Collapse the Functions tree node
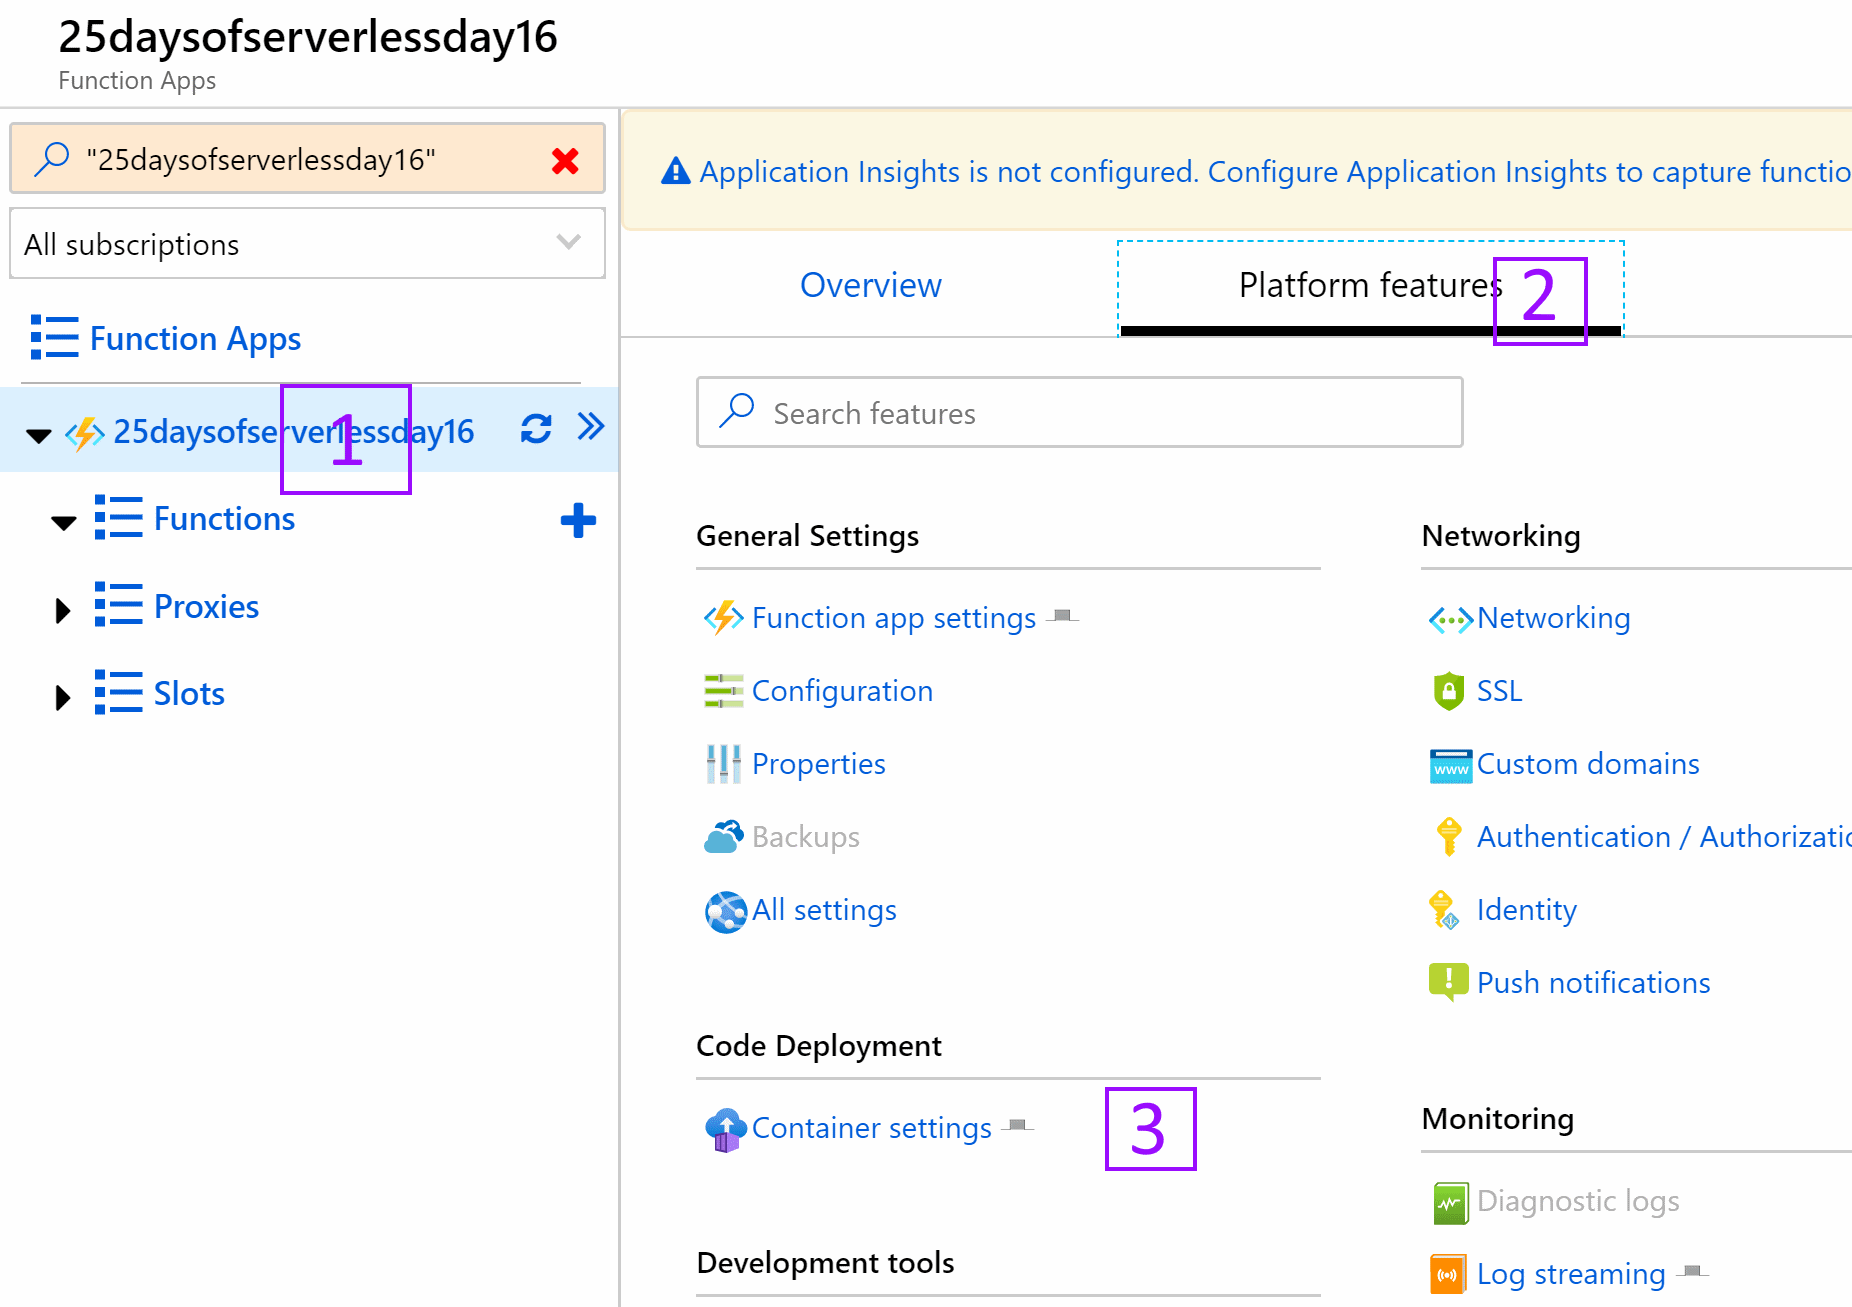The width and height of the screenshot is (1852, 1307). 64,522
